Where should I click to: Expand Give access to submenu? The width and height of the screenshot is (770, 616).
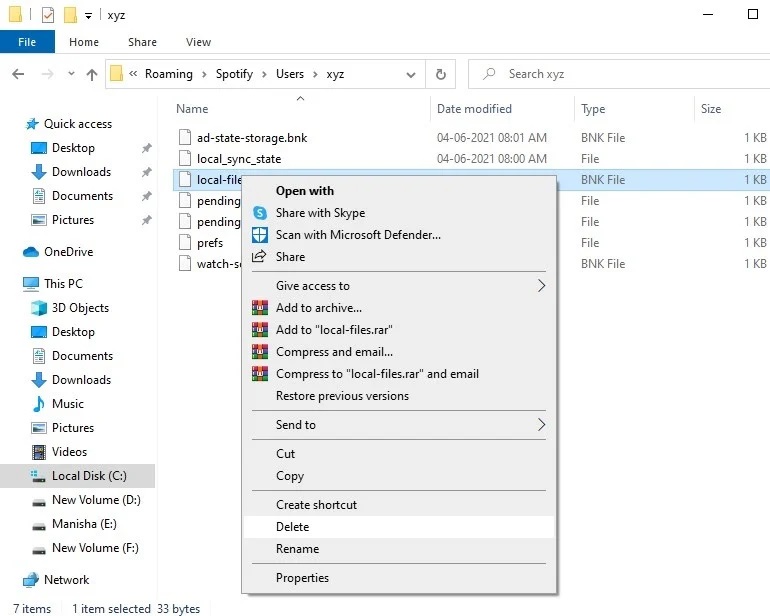399,286
